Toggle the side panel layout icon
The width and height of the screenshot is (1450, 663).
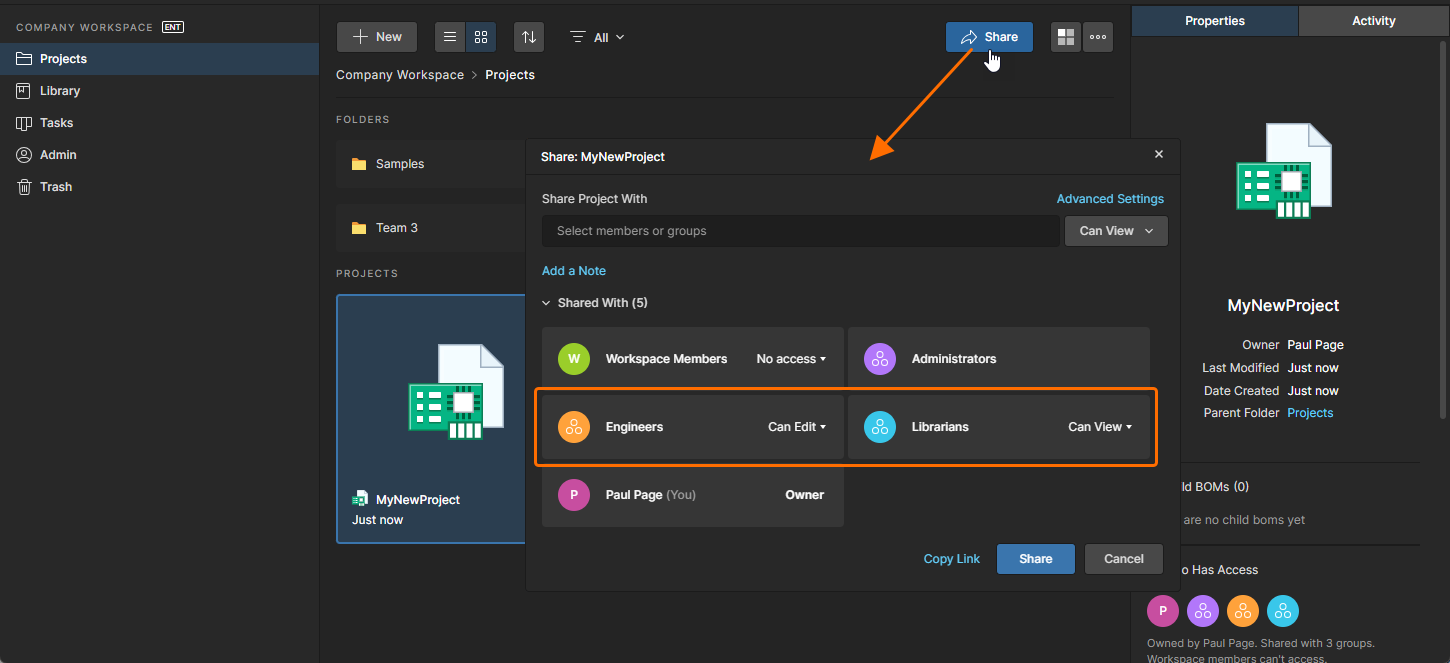coord(1066,37)
